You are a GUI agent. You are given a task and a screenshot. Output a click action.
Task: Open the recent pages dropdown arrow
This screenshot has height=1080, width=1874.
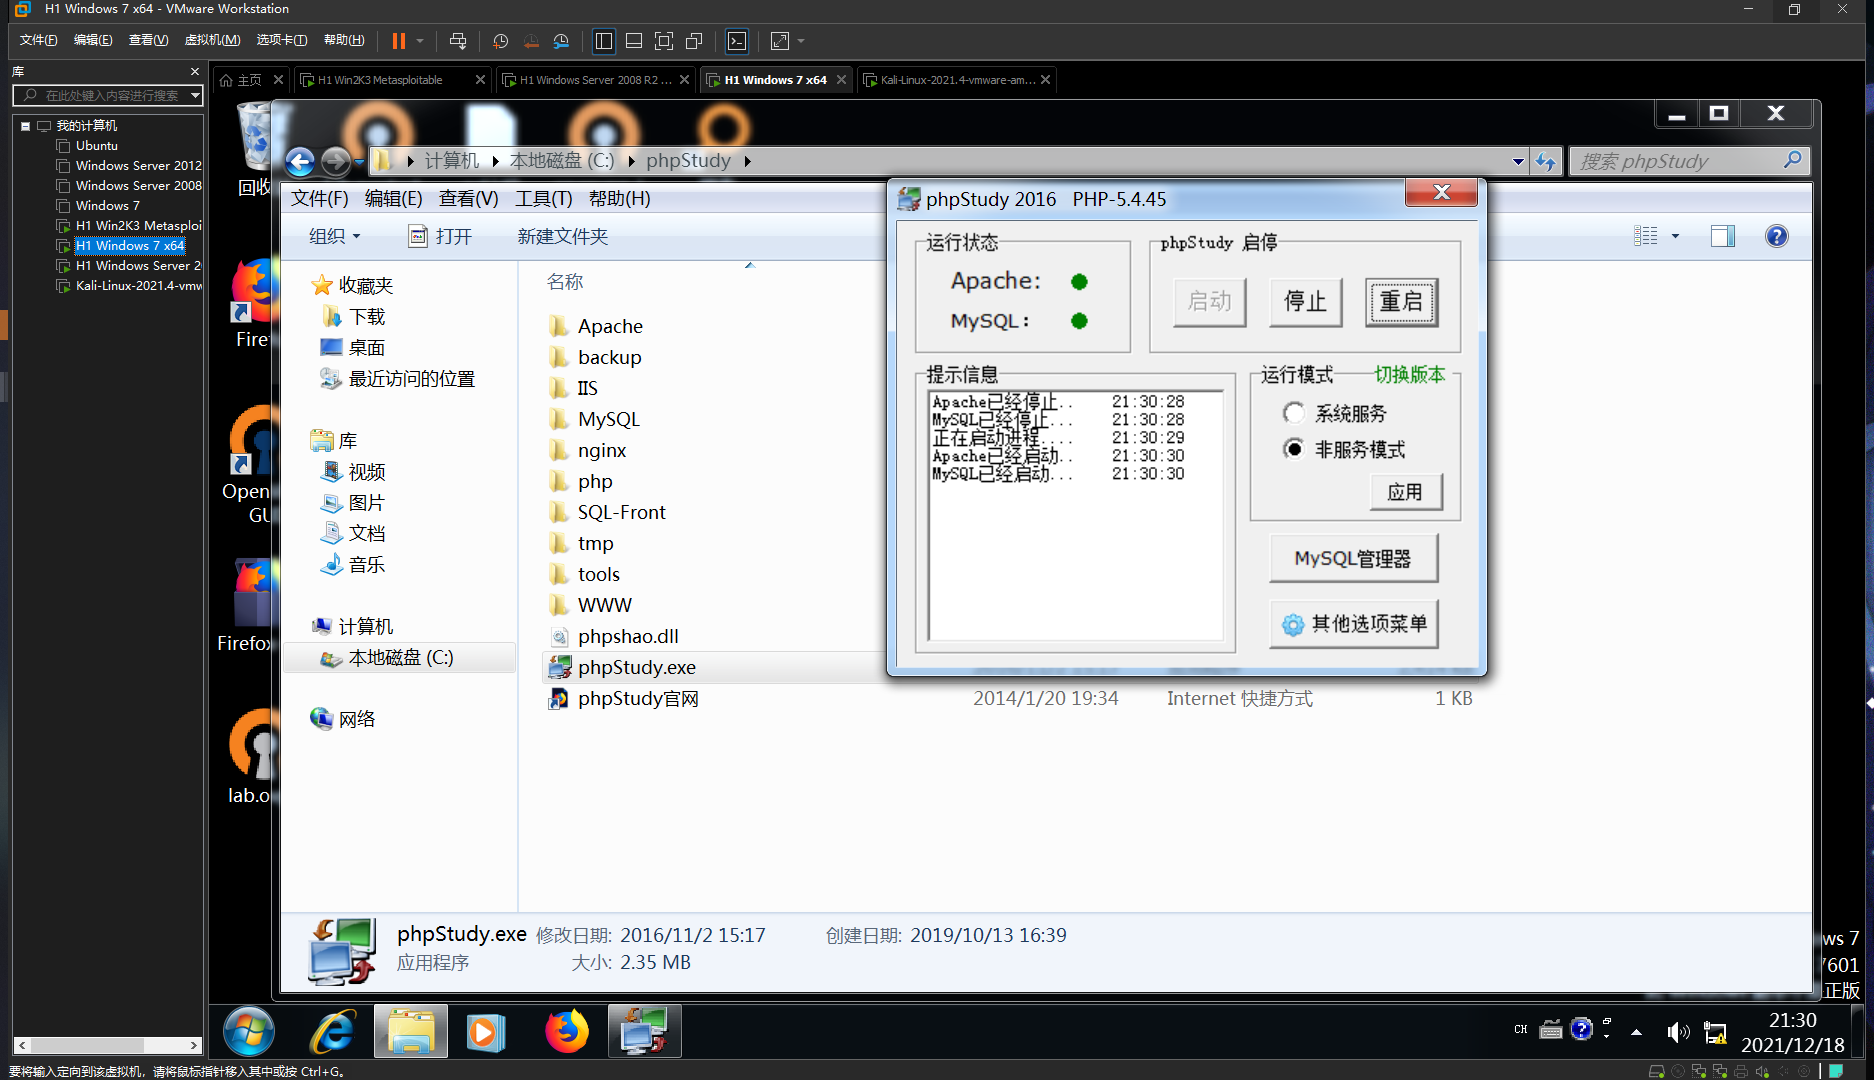(359, 161)
